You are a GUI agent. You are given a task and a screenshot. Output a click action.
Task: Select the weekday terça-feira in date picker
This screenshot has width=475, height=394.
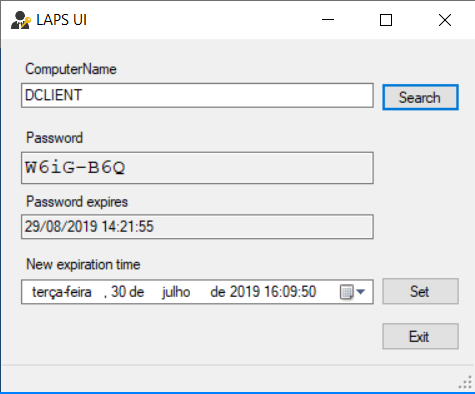[x=62, y=292]
